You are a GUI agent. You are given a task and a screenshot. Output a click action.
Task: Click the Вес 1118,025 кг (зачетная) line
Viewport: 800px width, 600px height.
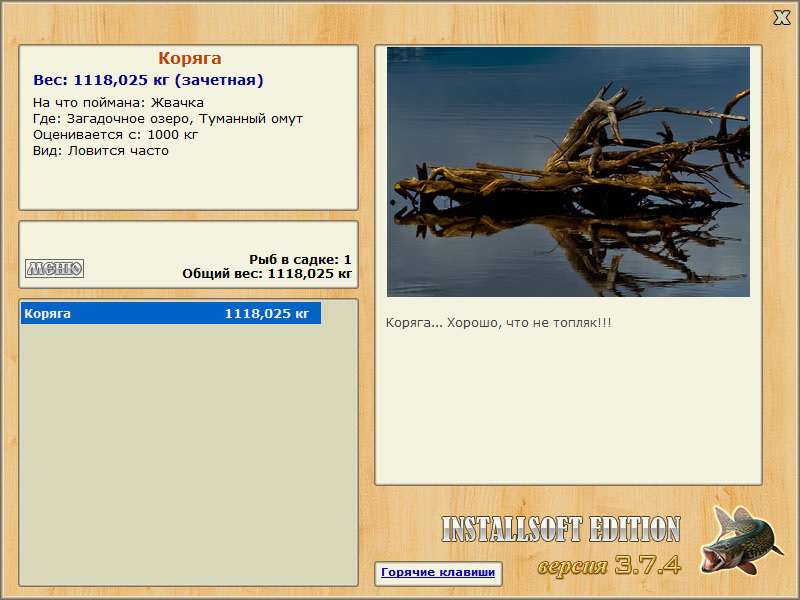coord(148,80)
